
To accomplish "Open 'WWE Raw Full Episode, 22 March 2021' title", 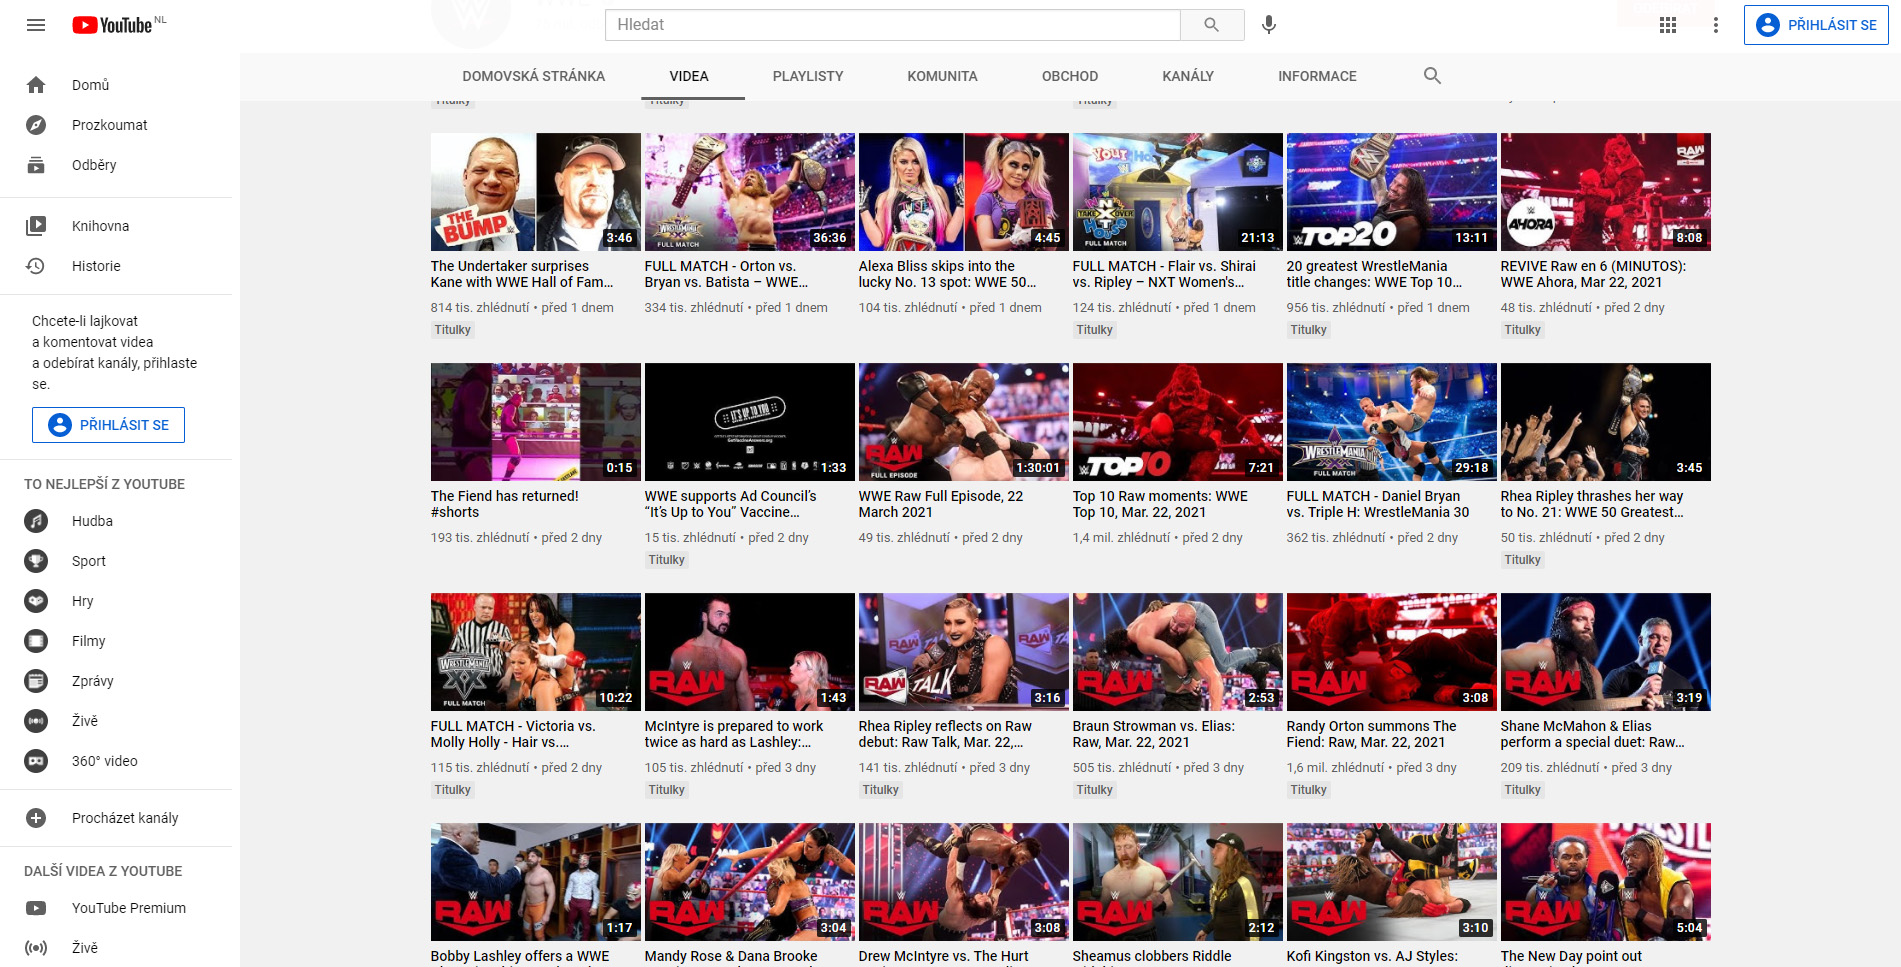I will click(x=940, y=504).
